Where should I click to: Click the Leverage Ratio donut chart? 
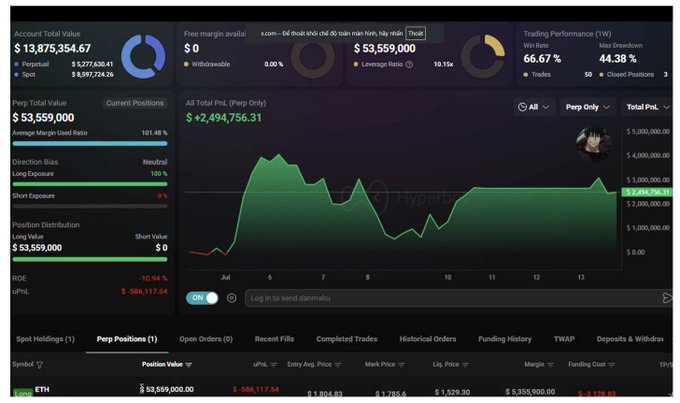pos(483,56)
